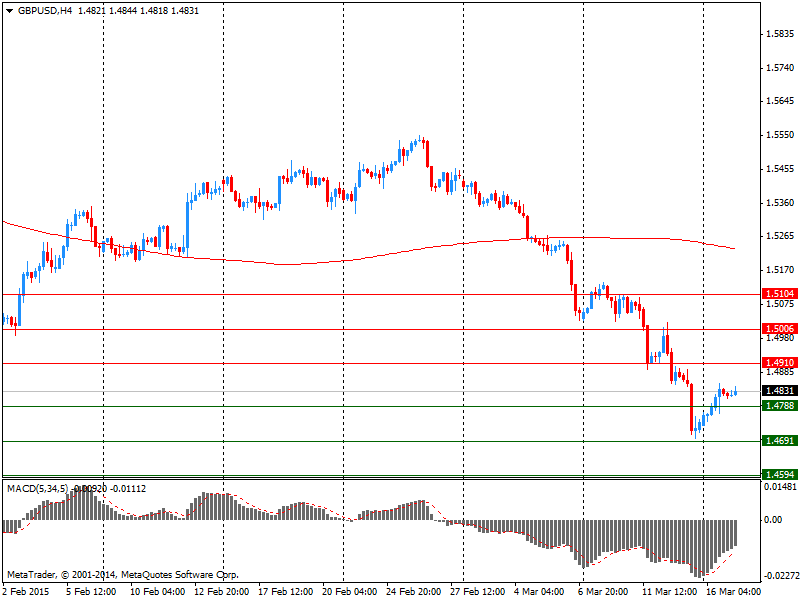Select the 1.5104 red resistance level label
The height and width of the screenshot is (600, 800).
(x=780, y=293)
